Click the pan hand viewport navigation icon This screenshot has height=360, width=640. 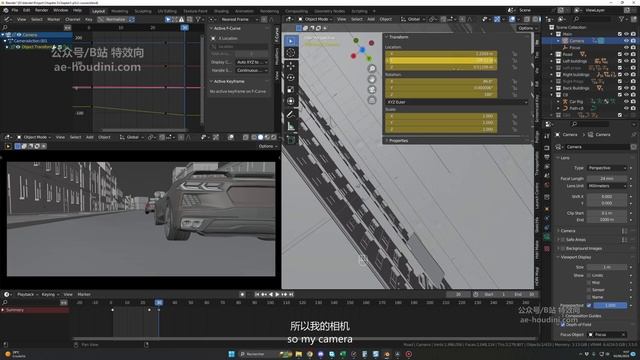click(371, 79)
